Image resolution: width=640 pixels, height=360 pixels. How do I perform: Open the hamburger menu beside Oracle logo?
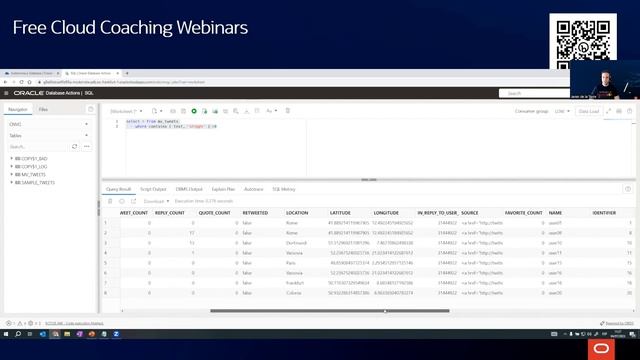[6, 93]
